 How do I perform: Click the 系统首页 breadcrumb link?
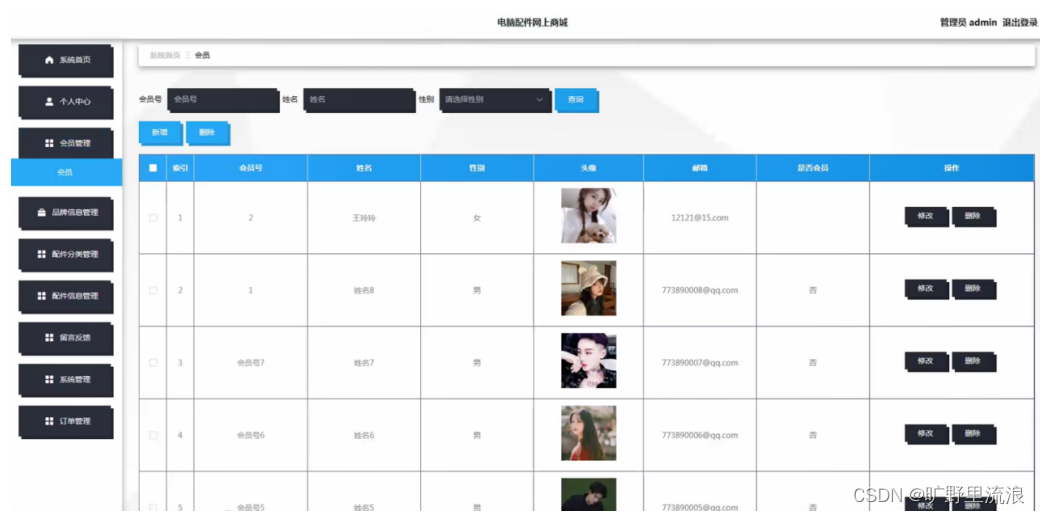click(165, 55)
